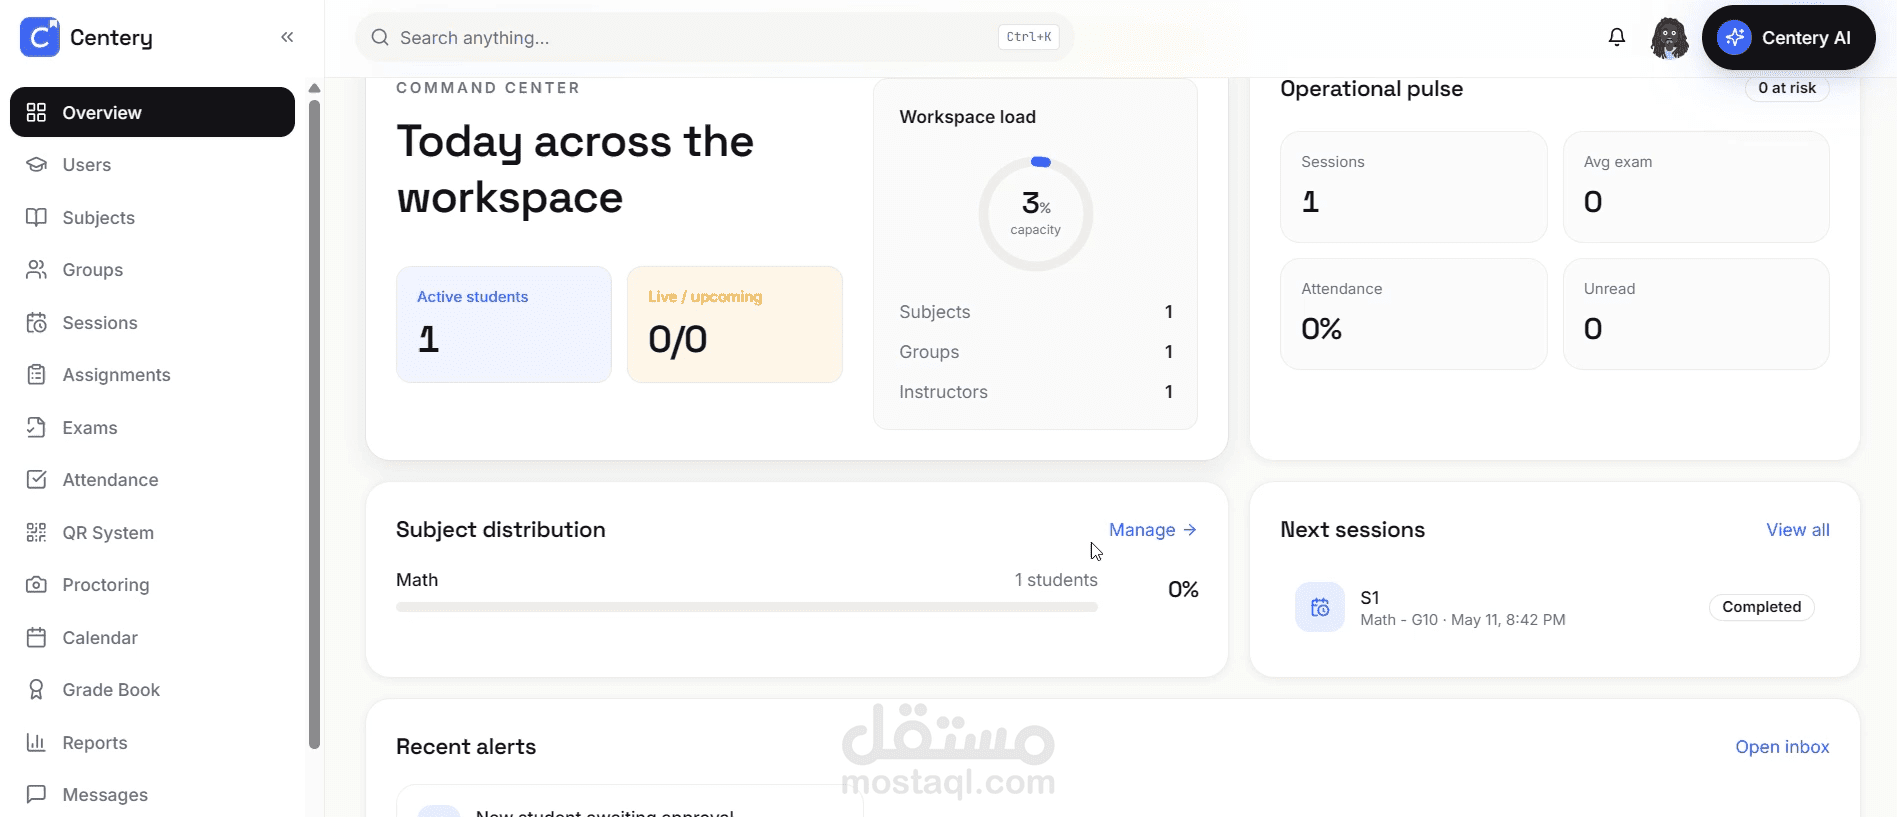Click the Reports bar chart icon
The height and width of the screenshot is (817, 1897).
[x=36, y=742]
